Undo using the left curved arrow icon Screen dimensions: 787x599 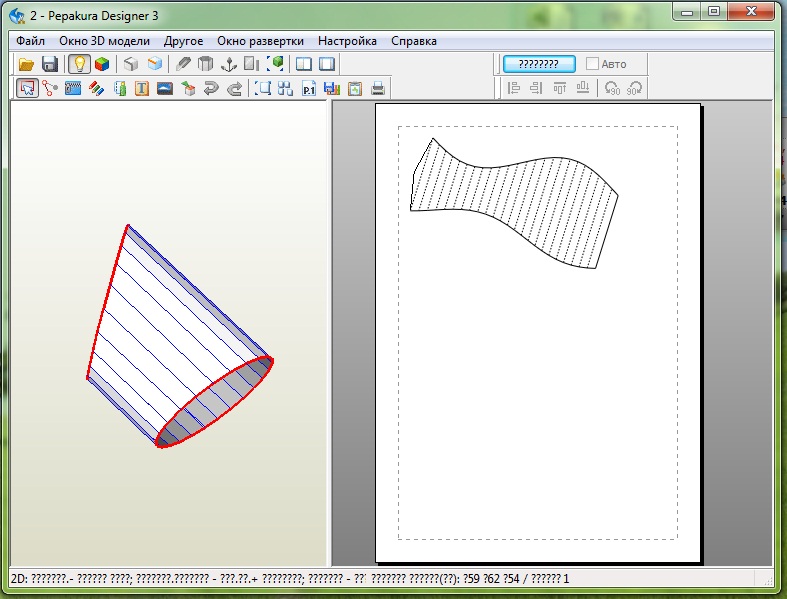[211, 89]
